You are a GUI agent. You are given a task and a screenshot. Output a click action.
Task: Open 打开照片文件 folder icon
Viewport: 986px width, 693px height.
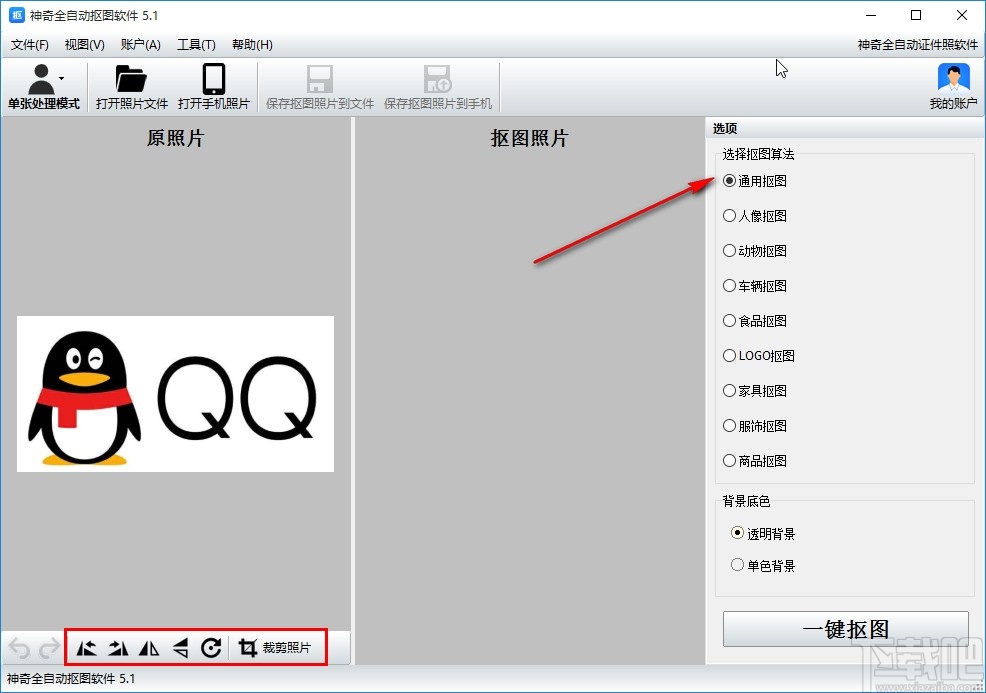pyautogui.click(x=131, y=79)
